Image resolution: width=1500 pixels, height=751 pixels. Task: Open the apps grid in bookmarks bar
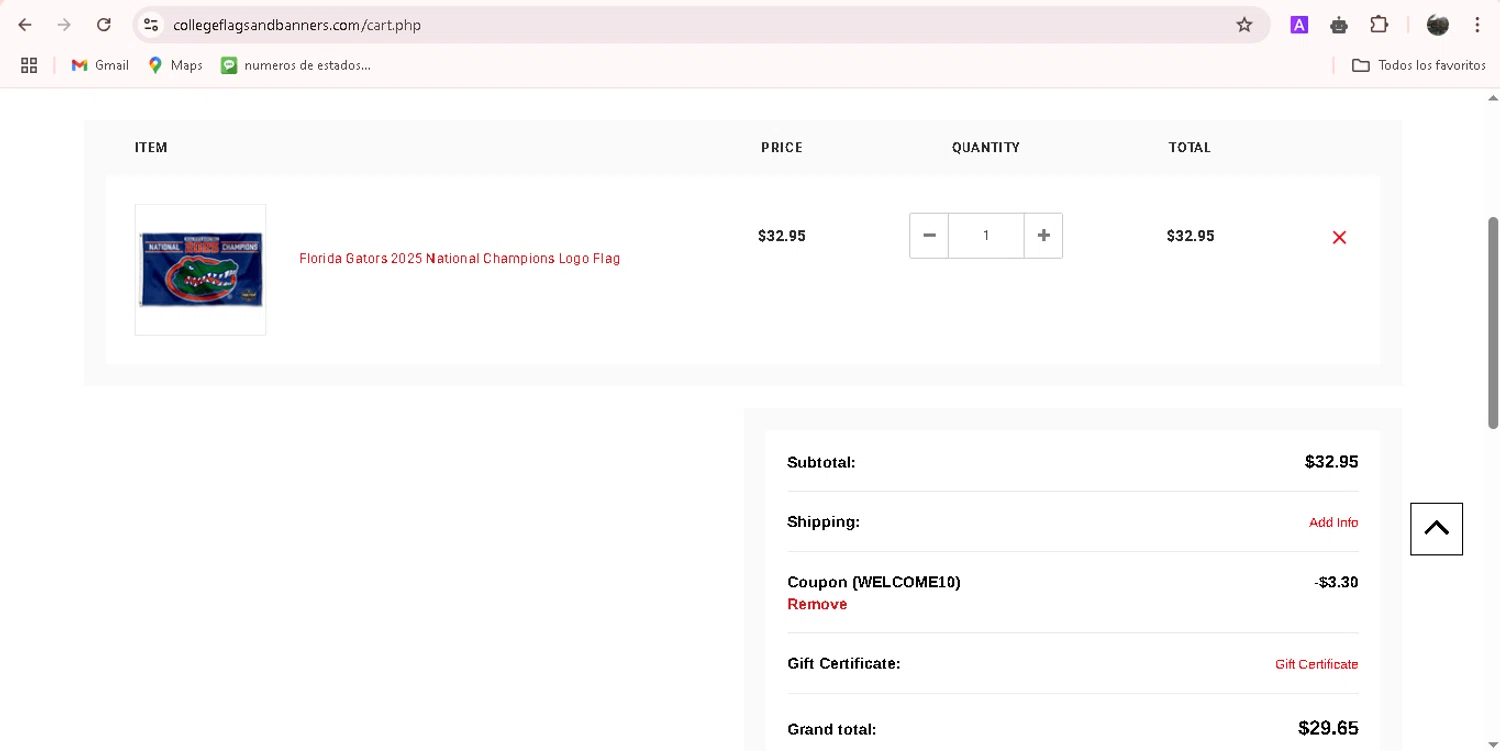click(x=29, y=65)
